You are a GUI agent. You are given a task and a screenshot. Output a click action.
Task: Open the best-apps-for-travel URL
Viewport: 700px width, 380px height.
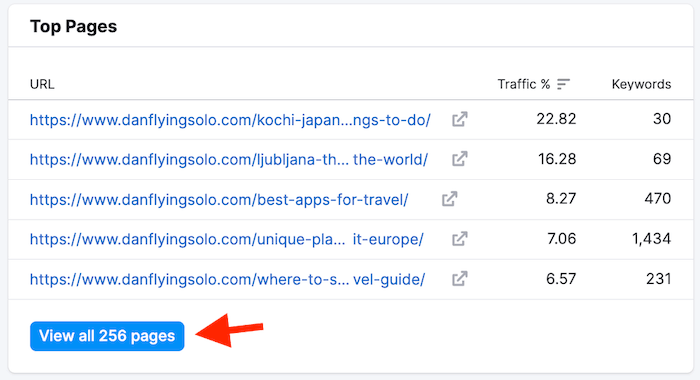click(219, 200)
